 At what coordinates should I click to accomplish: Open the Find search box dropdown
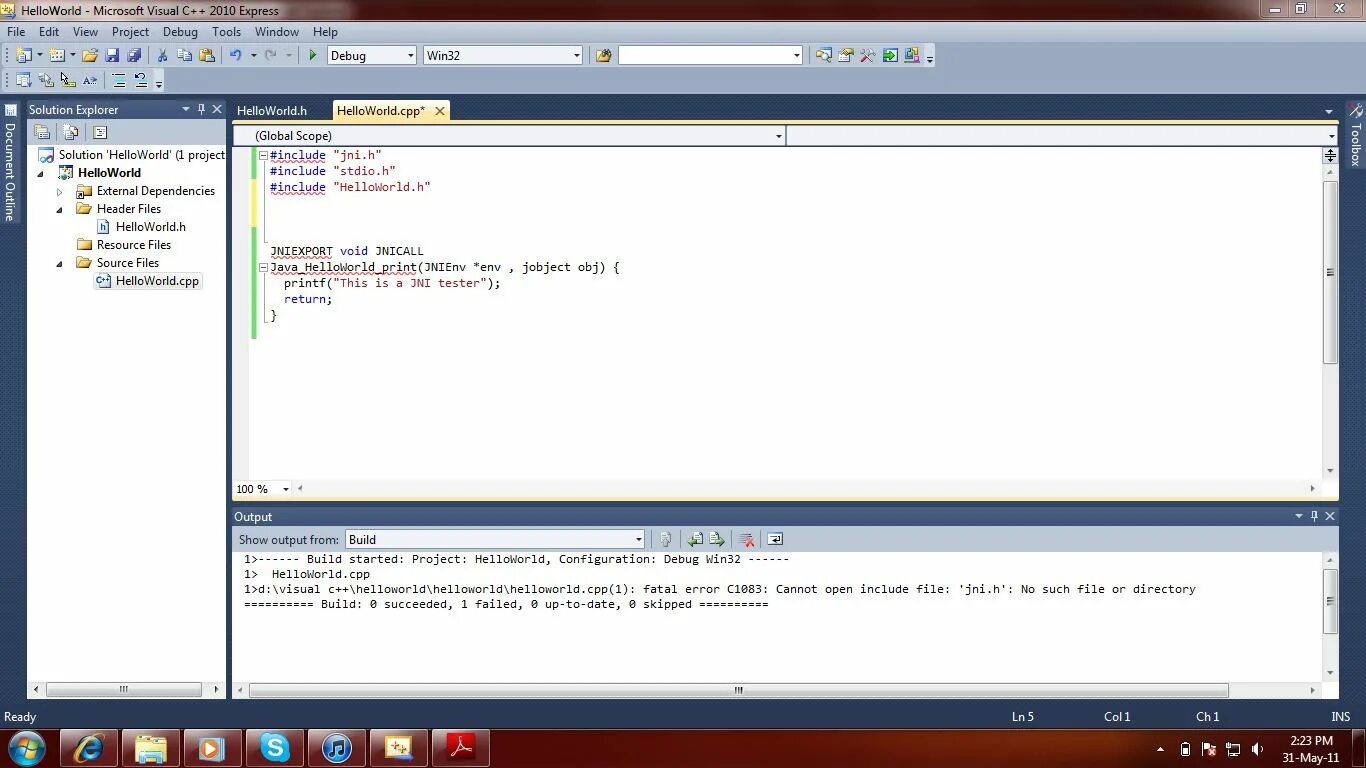pos(796,56)
